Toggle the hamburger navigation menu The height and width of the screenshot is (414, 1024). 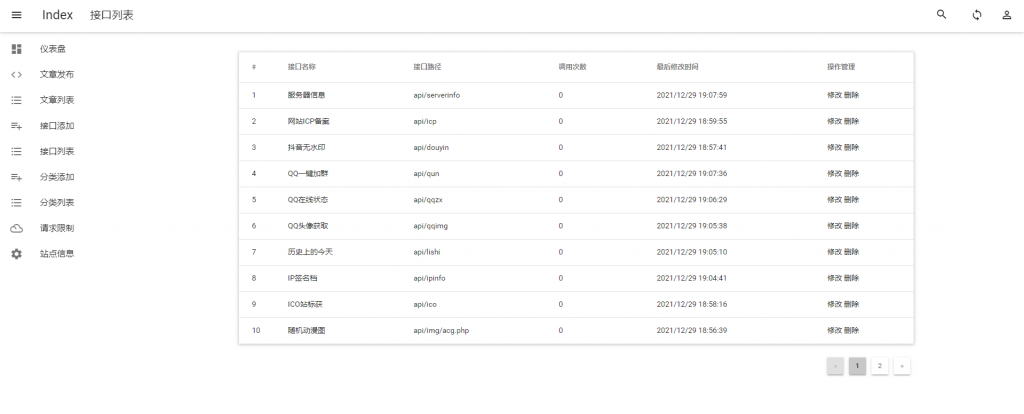tap(16, 15)
